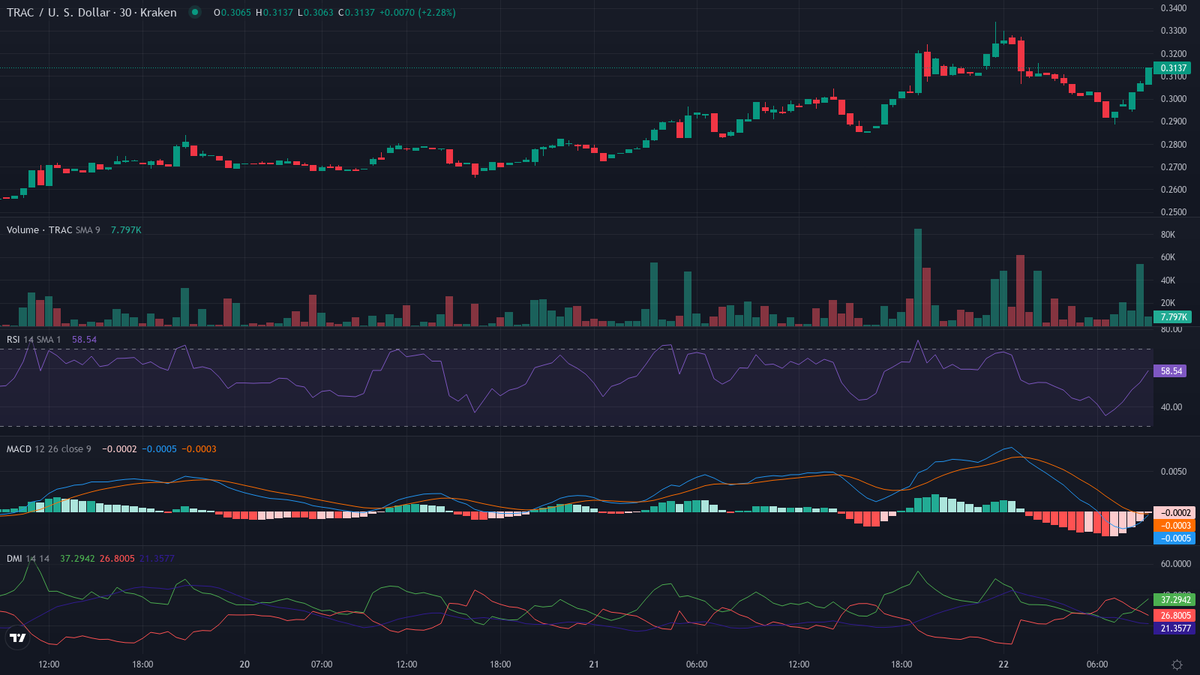
Task: Click the date label 21 on time axis
Action: (594, 664)
